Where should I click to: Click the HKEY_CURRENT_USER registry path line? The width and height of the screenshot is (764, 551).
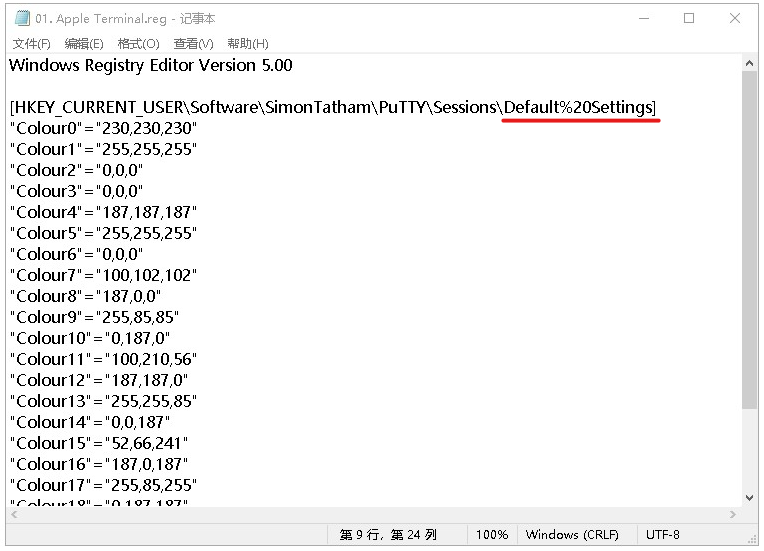[333, 107]
